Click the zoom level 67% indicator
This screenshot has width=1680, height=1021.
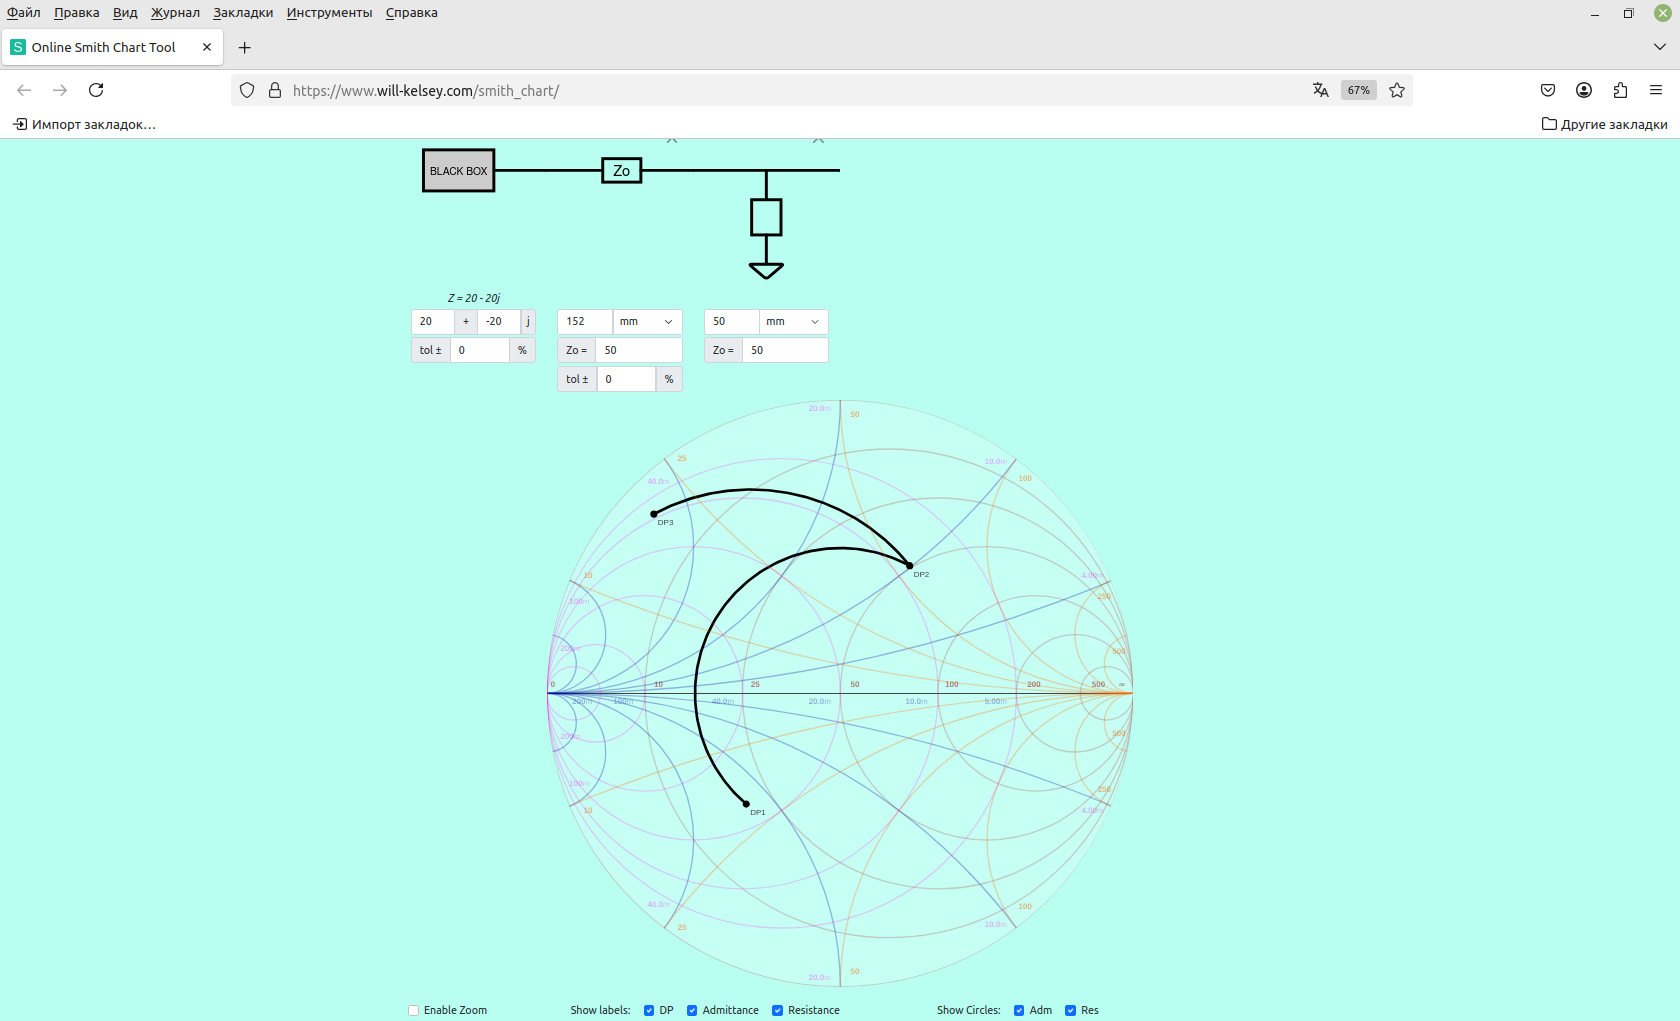pyautogui.click(x=1358, y=90)
